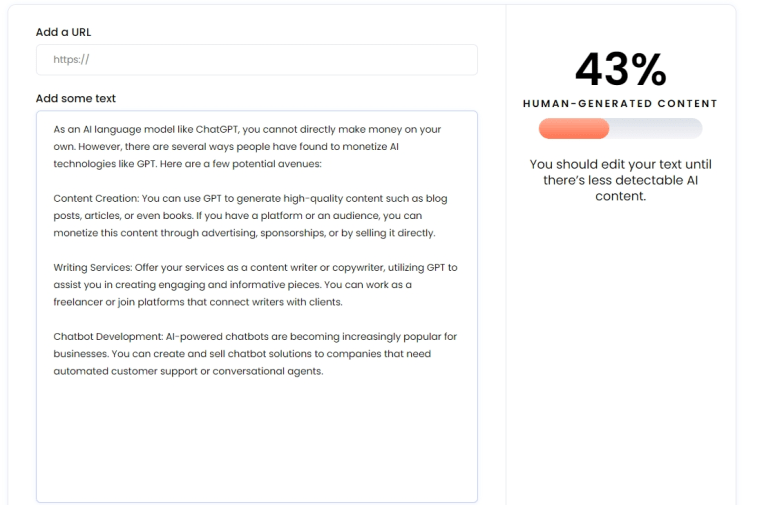Click the empty area below the pasted text
This screenshot has width=773, height=505.
pyautogui.click(x=256, y=436)
